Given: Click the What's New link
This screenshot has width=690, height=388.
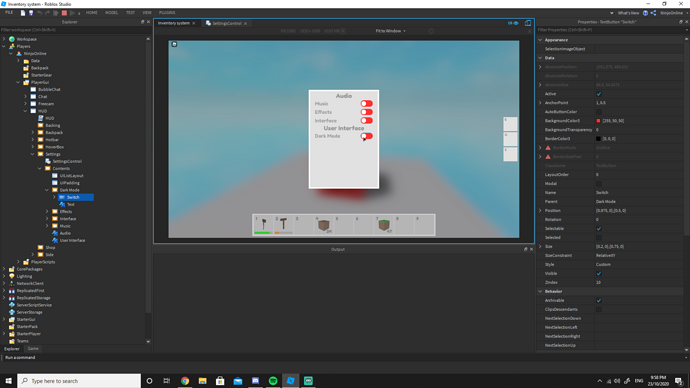Looking at the screenshot, I should pos(628,13).
